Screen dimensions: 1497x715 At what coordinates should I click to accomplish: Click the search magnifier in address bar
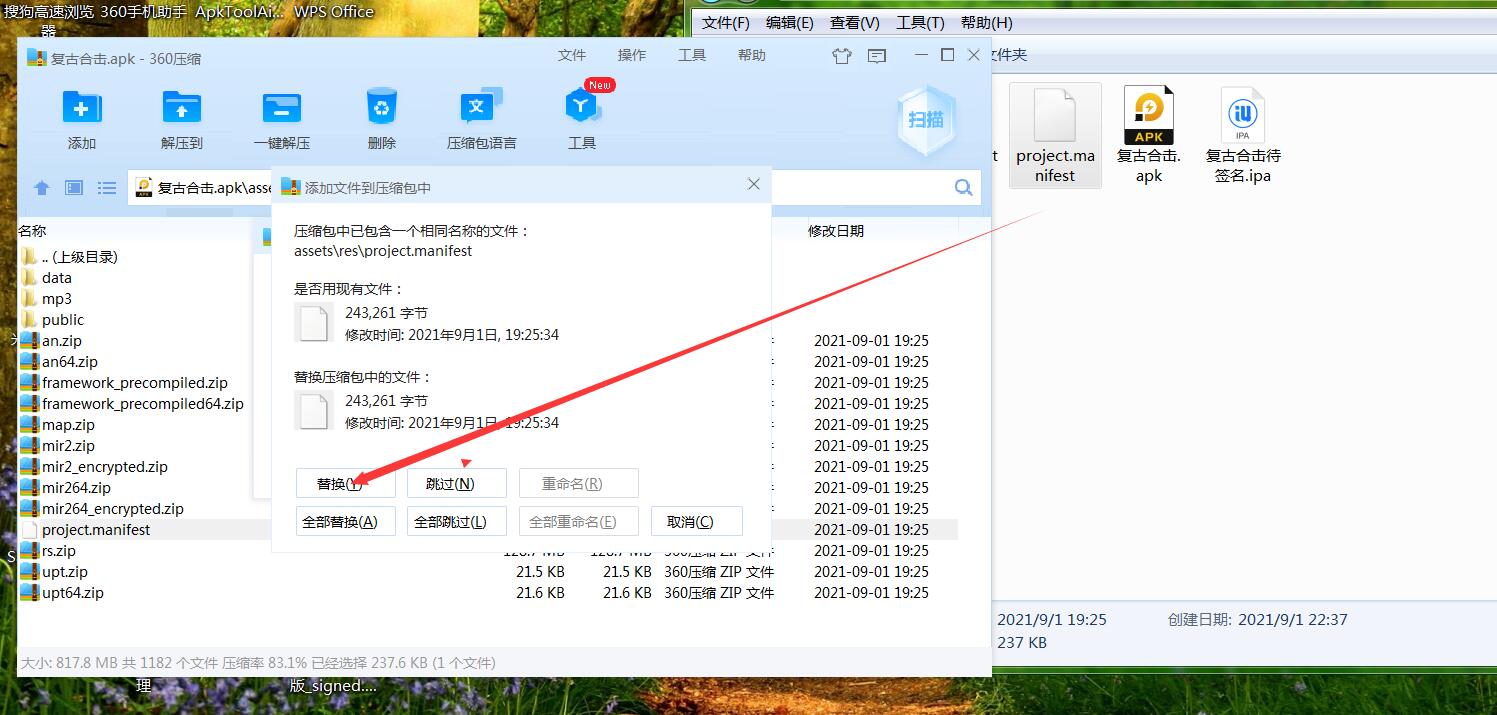pyautogui.click(x=963, y=188)
